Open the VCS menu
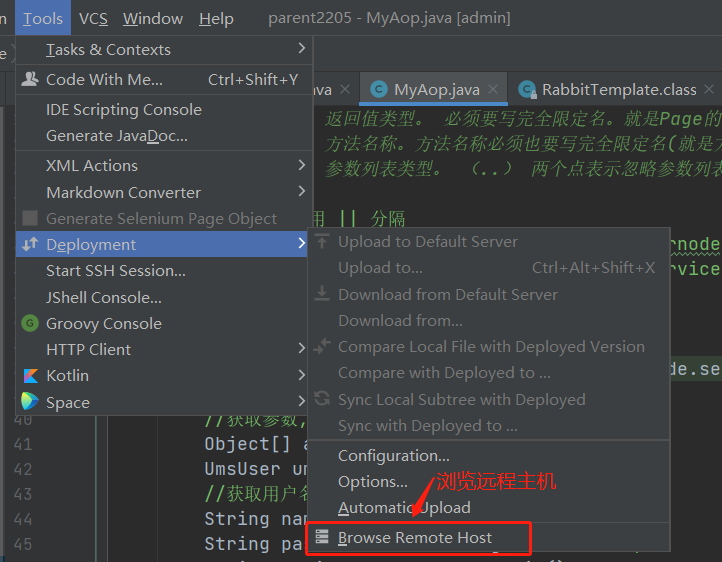The height and width of the screenshot is (562, 722). coord(93,18)
